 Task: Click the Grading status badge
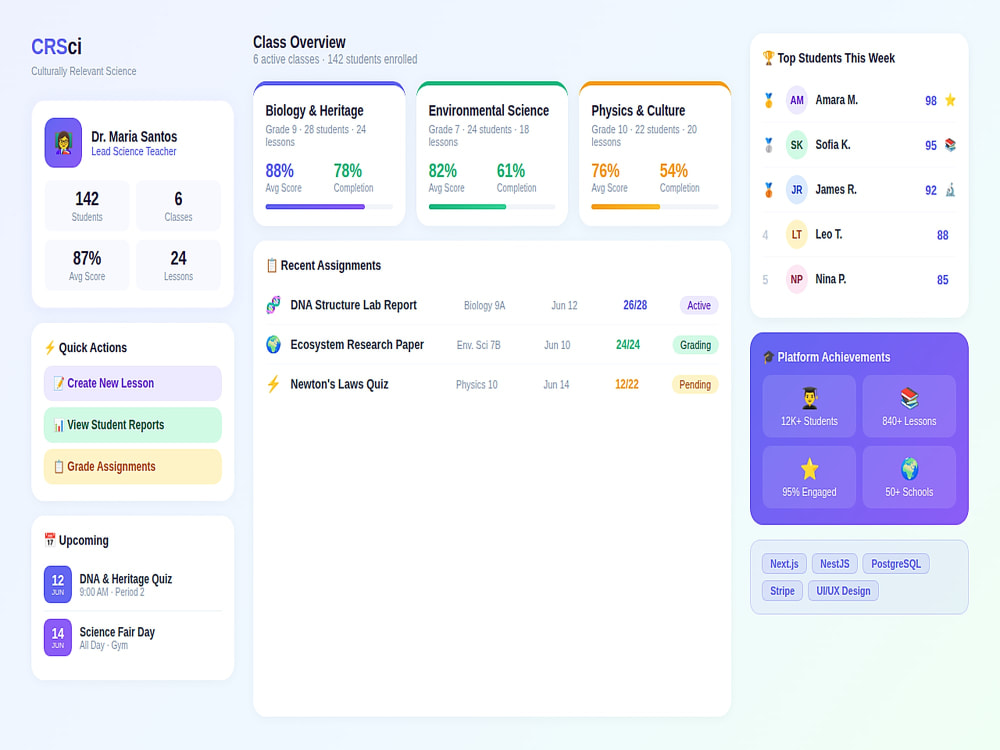click(695, 345)
